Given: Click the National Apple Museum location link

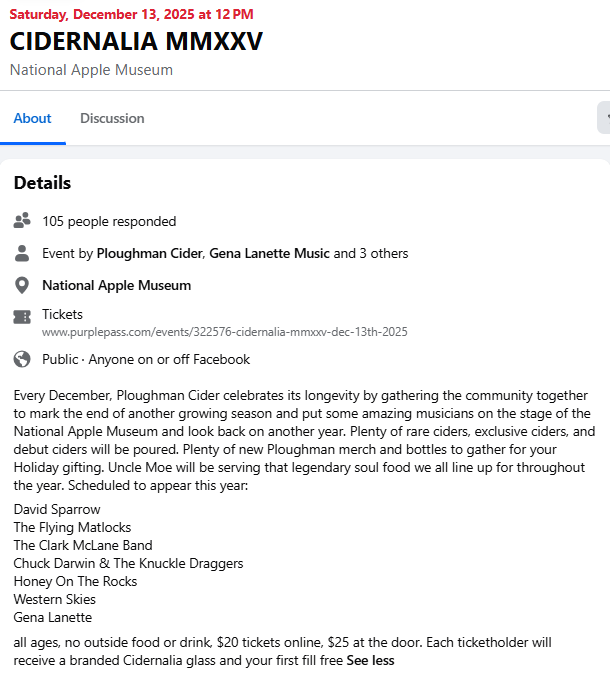Looking at the screenshot, I should 116,286.
